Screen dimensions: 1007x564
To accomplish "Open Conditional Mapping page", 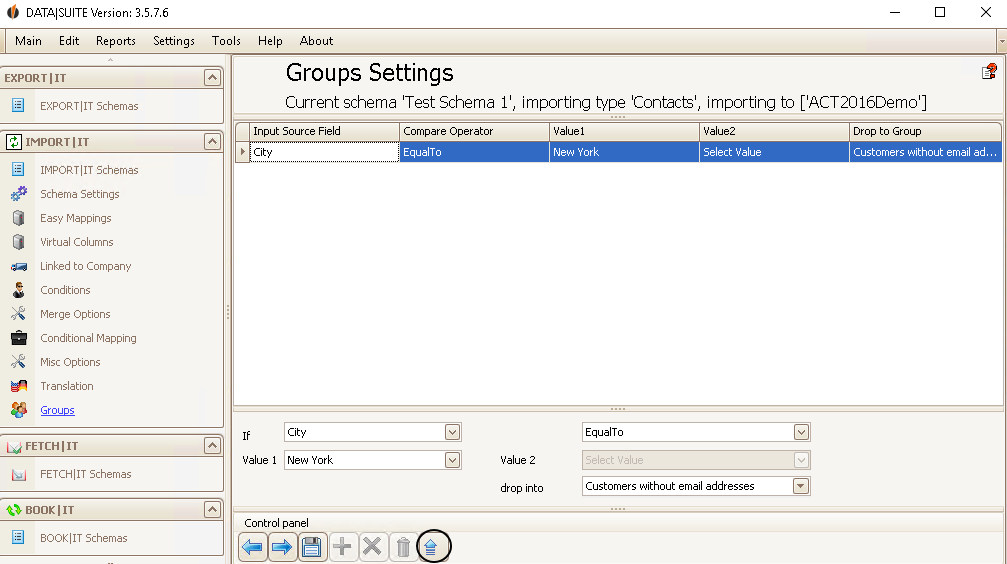I will point(88,338).
